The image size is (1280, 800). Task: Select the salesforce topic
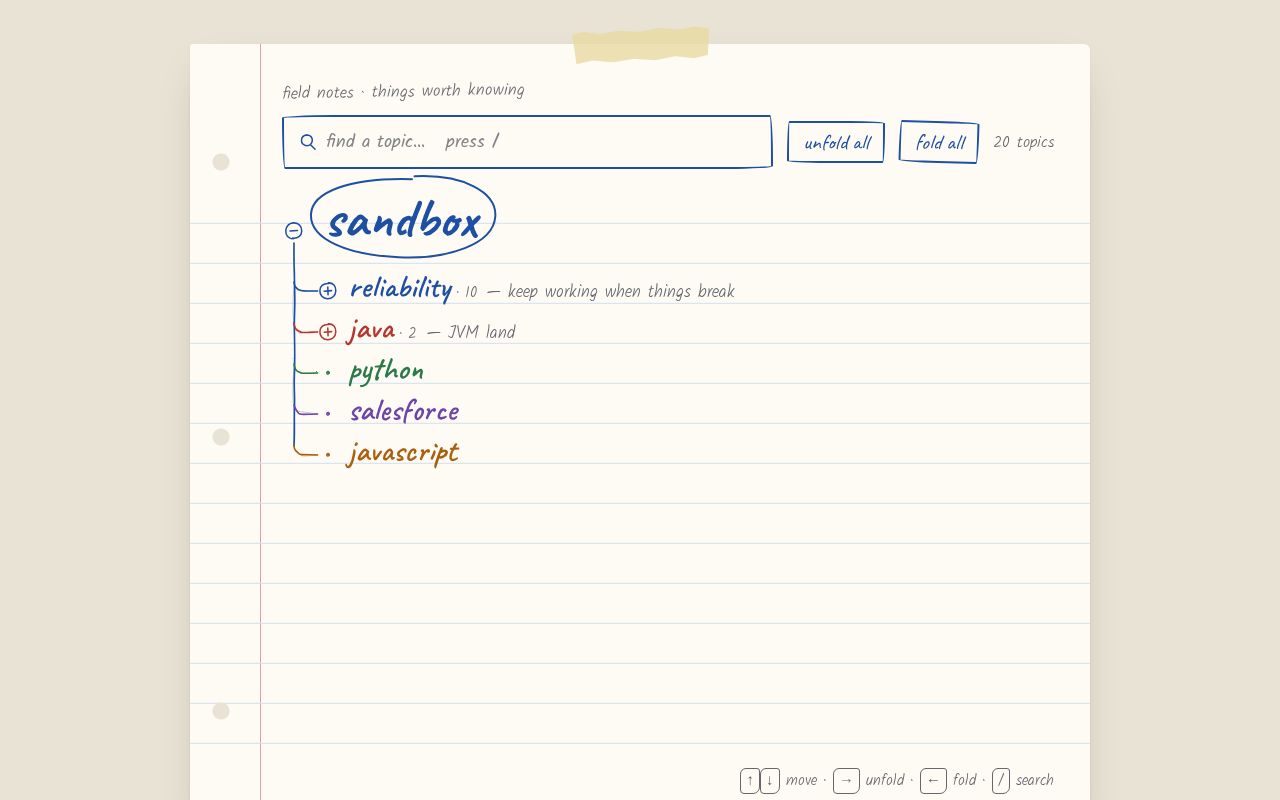click(404, 411)
